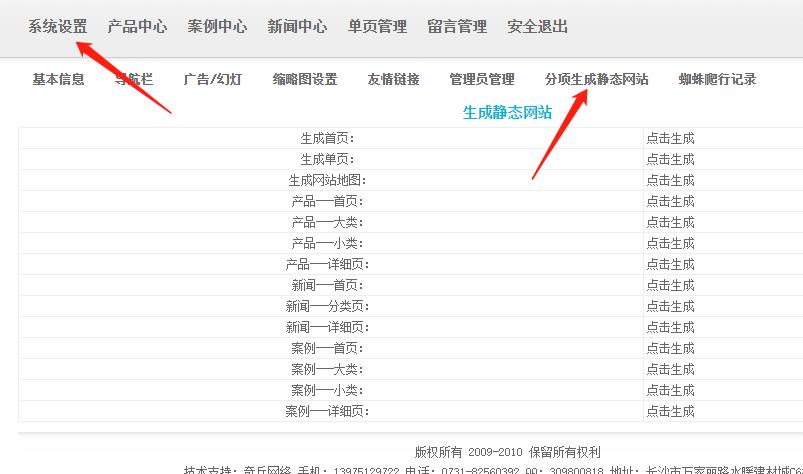Open the 案例中心 section
This screenshot has height=474, width=803.
[x=217, y=27]
